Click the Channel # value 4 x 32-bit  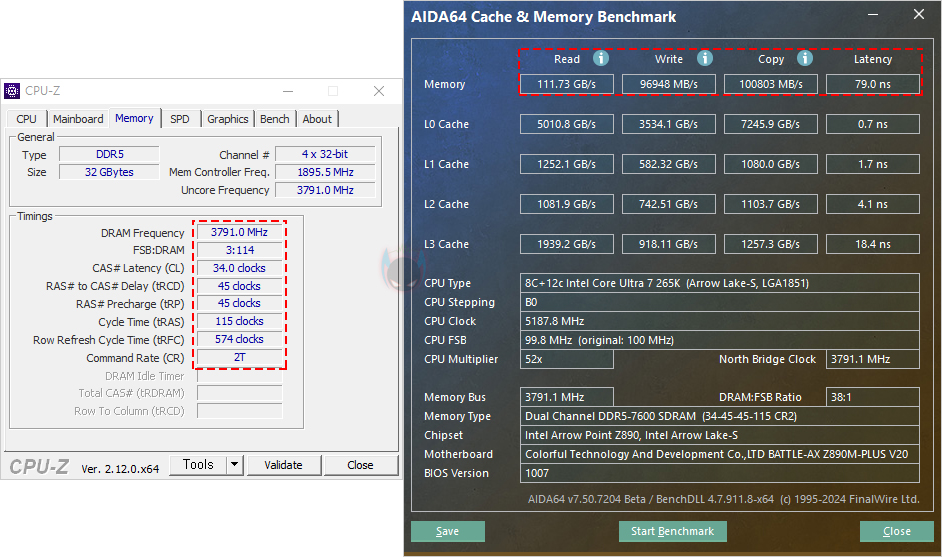click(325, 154)
